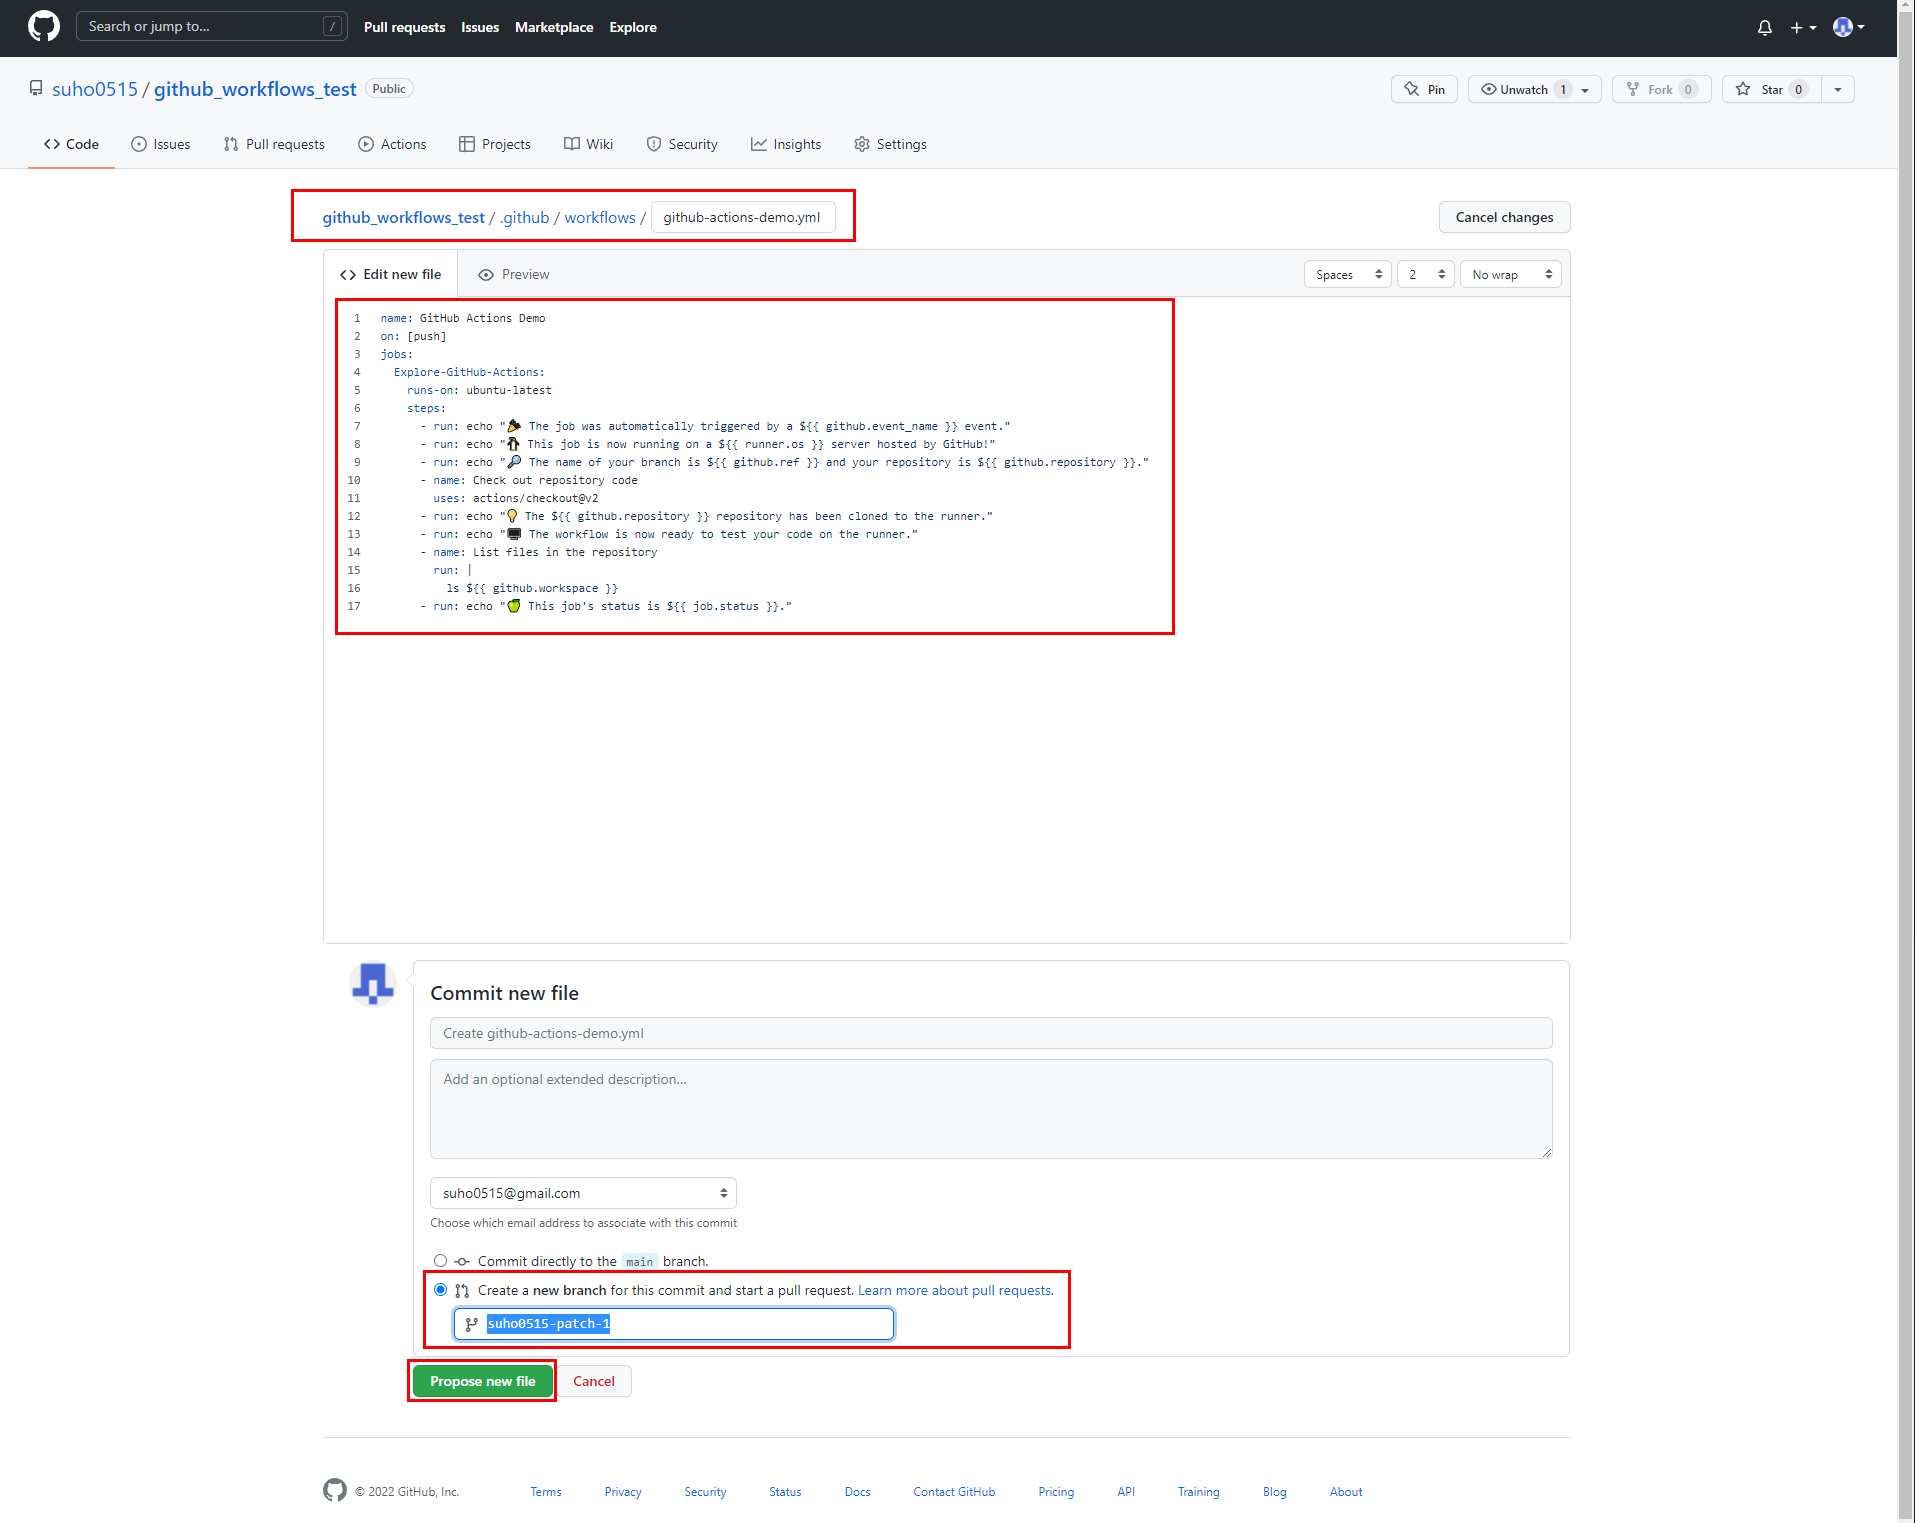Pin the repository
The width and height of the screenshot is (1915, 1523).
click(x=1424, y=89)
